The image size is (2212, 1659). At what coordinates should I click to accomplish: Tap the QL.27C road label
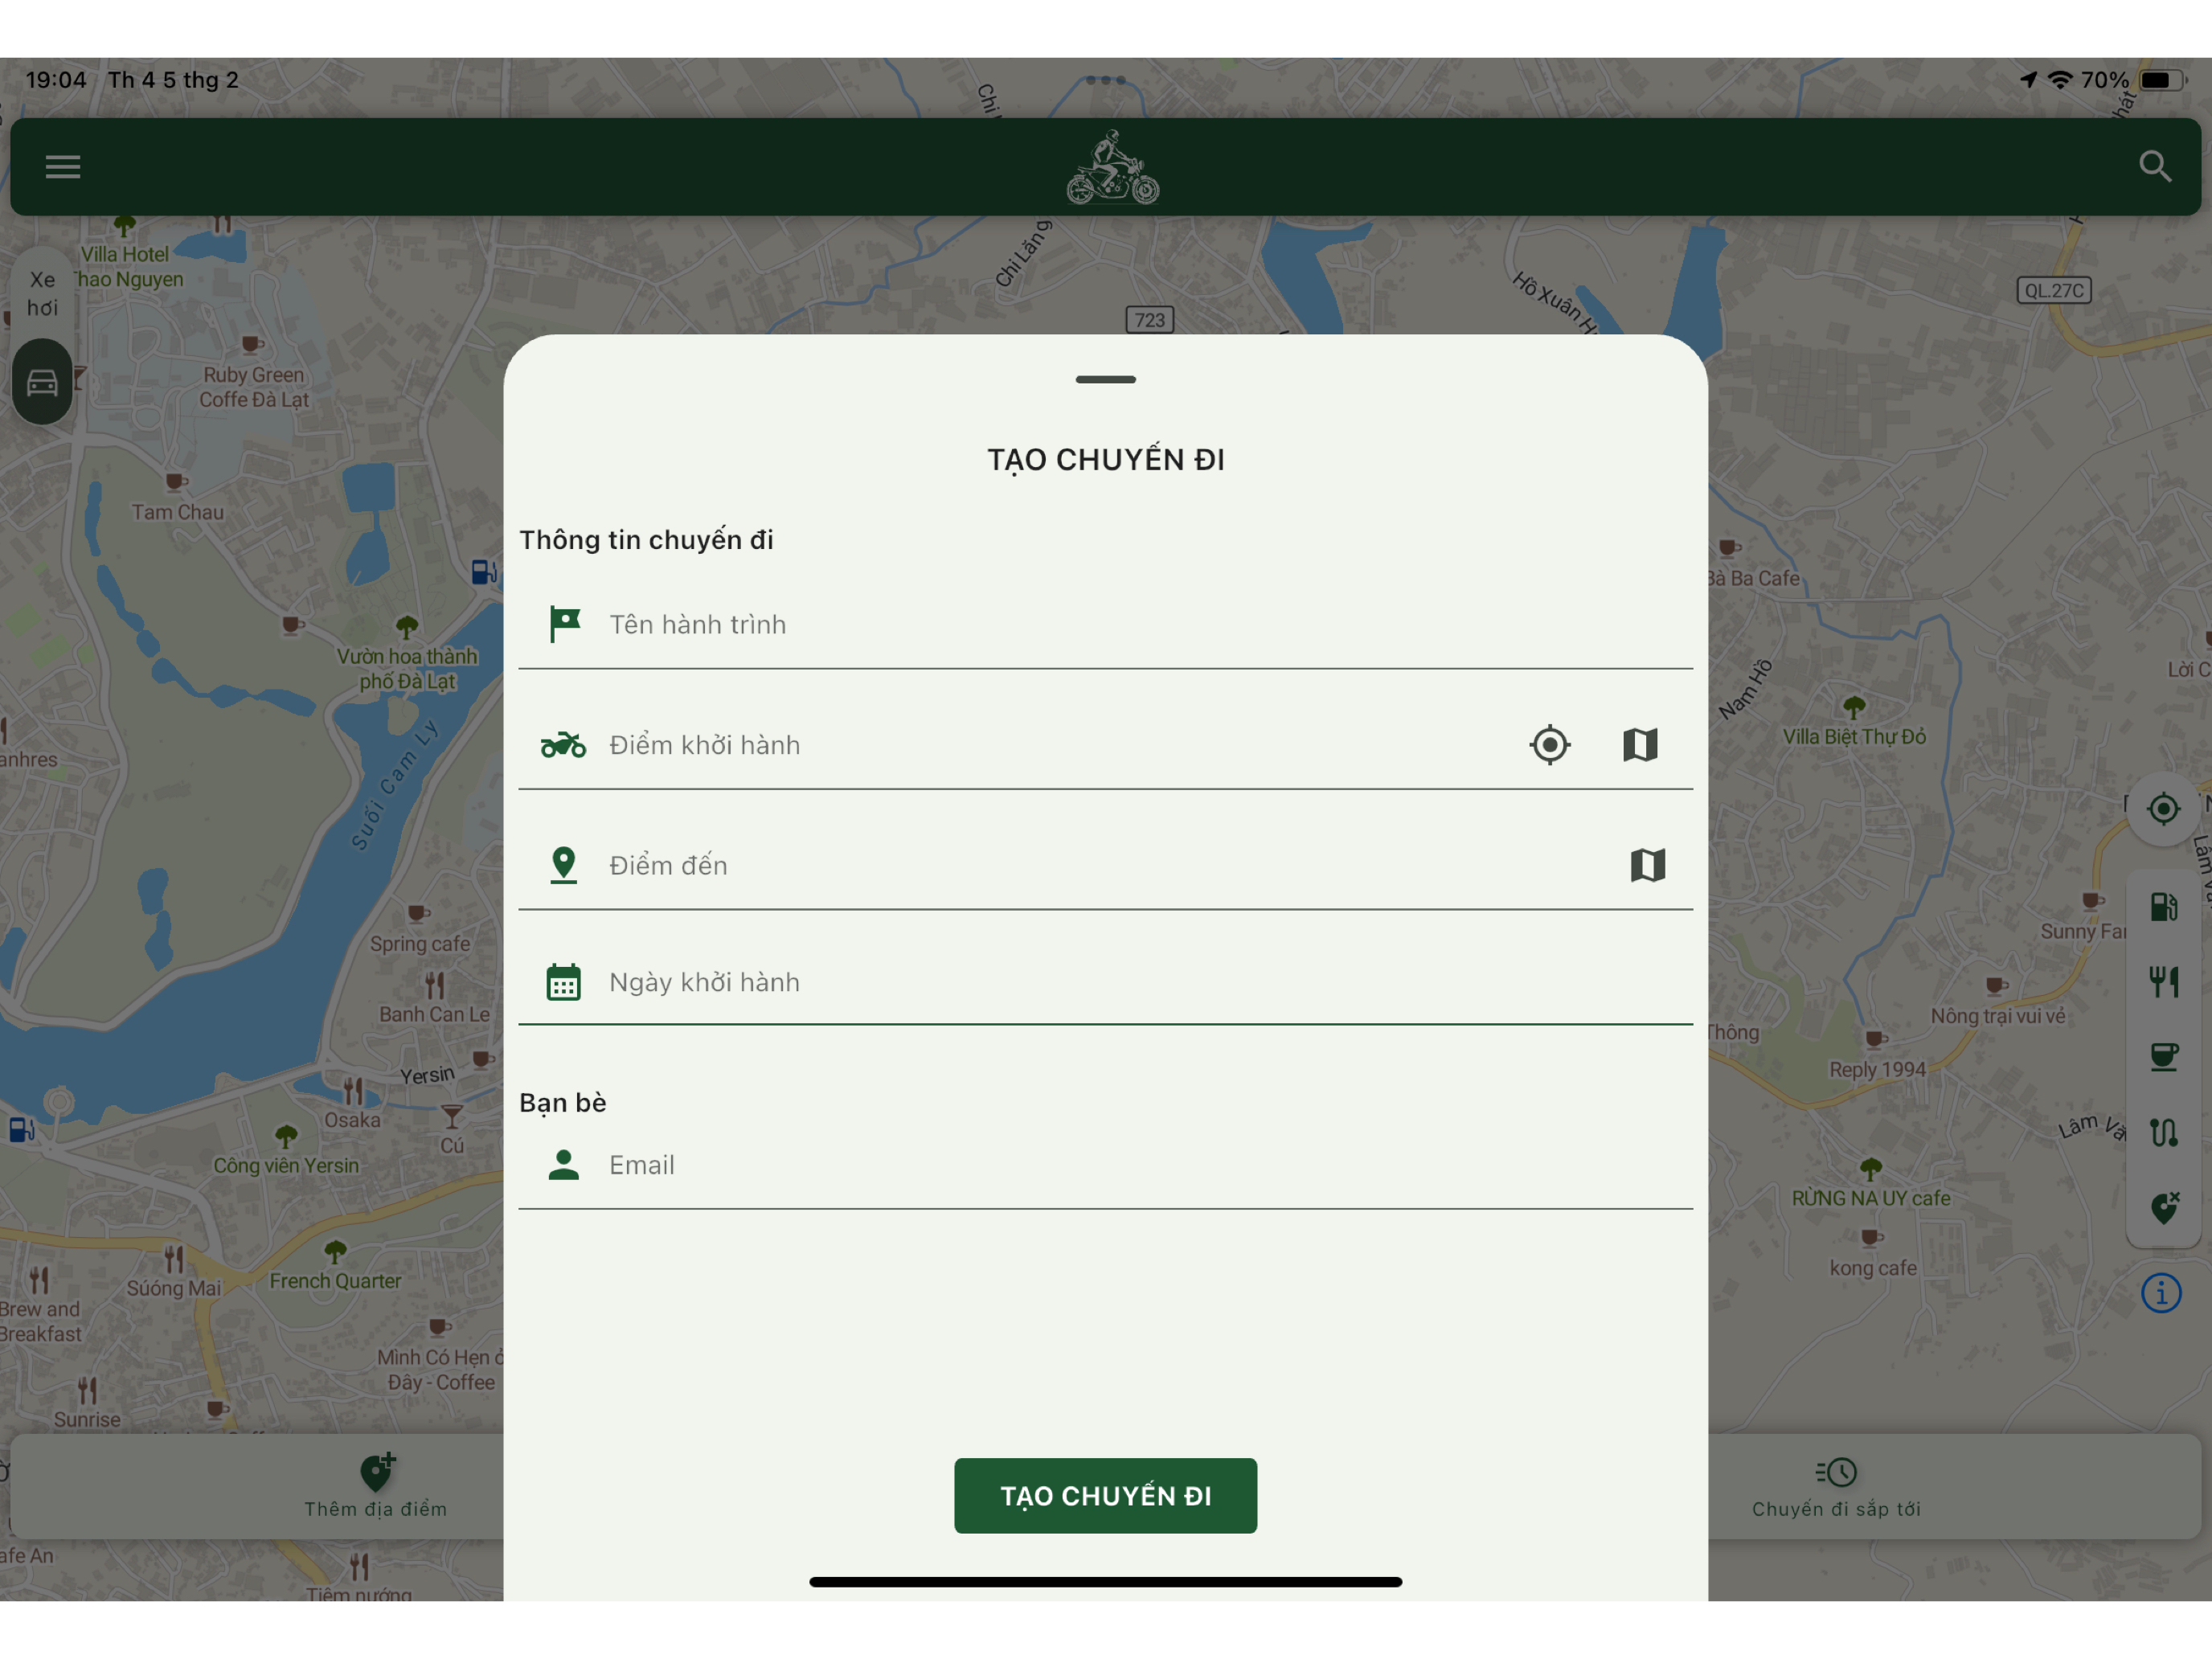coord(2053,290)
